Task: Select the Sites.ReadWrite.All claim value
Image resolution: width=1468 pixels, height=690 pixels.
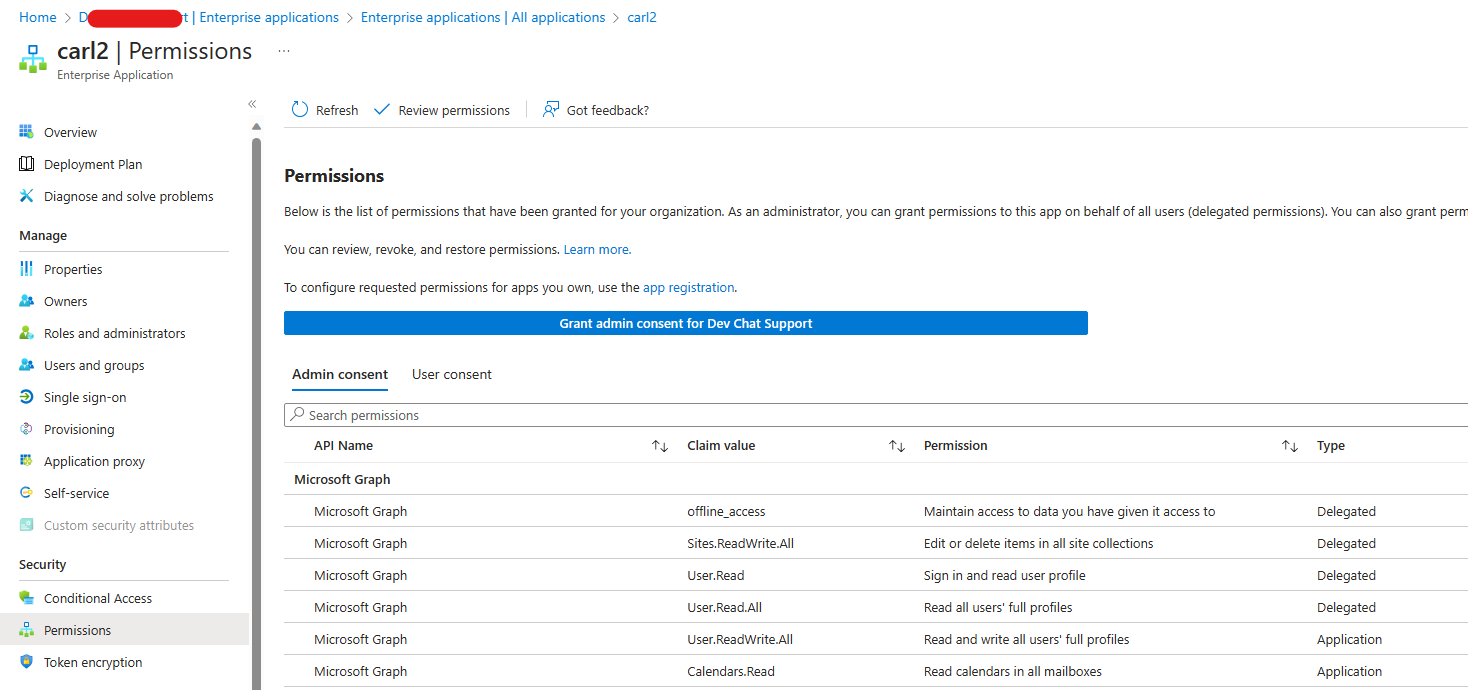Action: point(740,543)
